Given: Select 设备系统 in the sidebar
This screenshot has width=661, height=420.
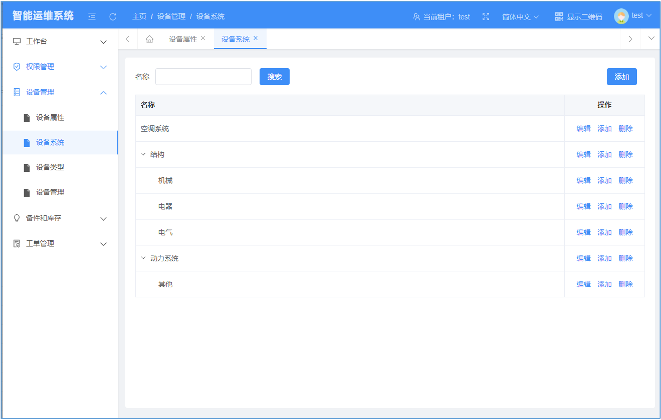Looking at the screenshot, I should click(x=60, y=143).
